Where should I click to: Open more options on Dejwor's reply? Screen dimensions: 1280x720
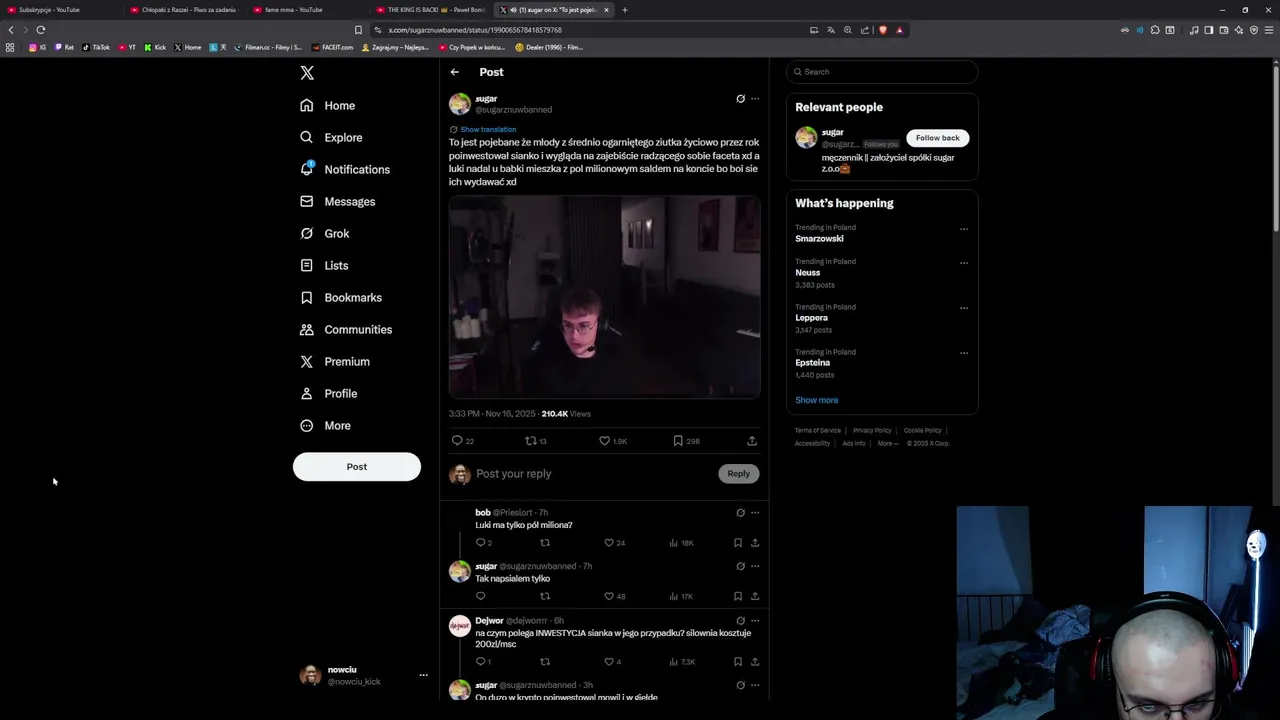755,621
